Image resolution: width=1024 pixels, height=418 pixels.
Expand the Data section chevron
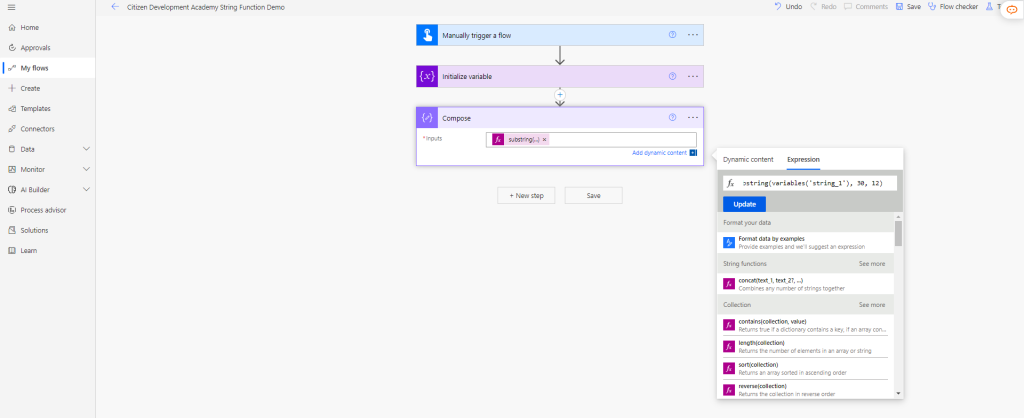point(86,149)
